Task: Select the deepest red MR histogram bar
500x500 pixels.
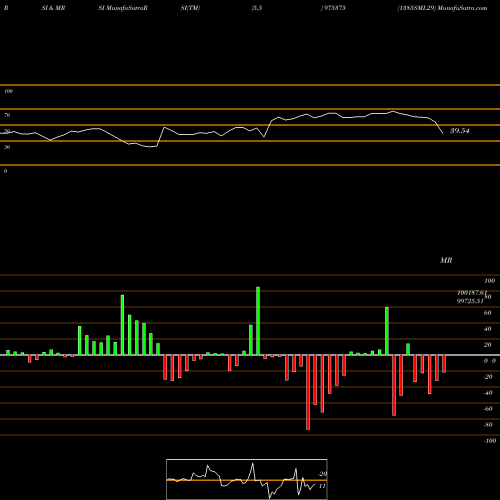Action: [x=308, y=392]
